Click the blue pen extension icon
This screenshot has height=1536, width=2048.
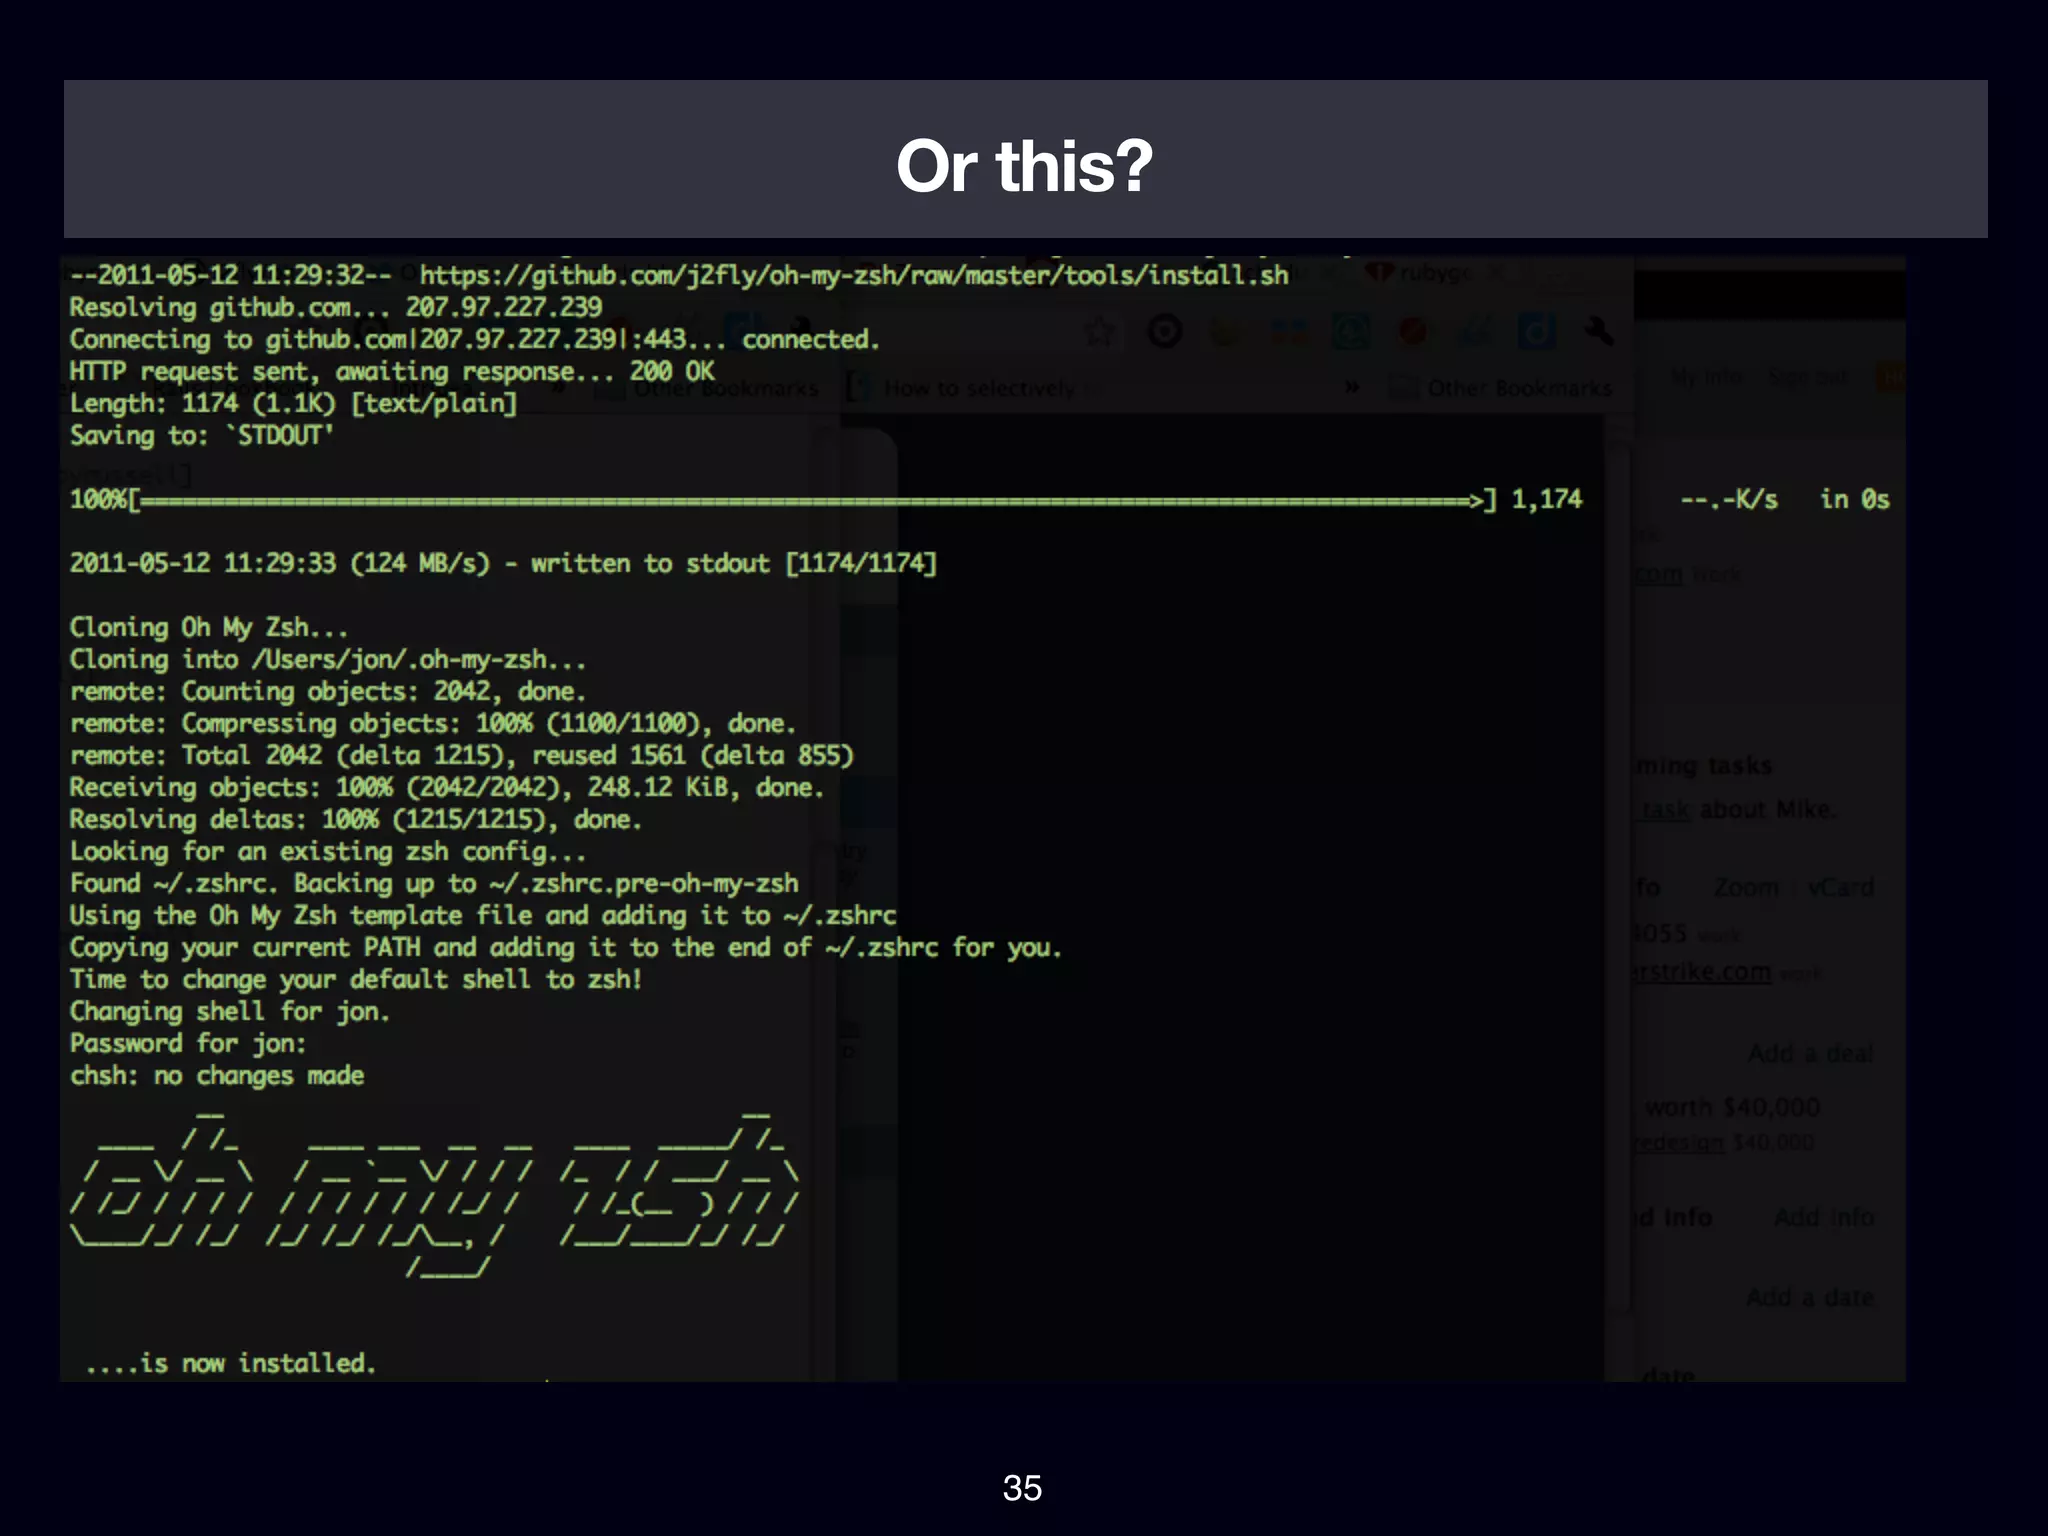click(1475, 331)
